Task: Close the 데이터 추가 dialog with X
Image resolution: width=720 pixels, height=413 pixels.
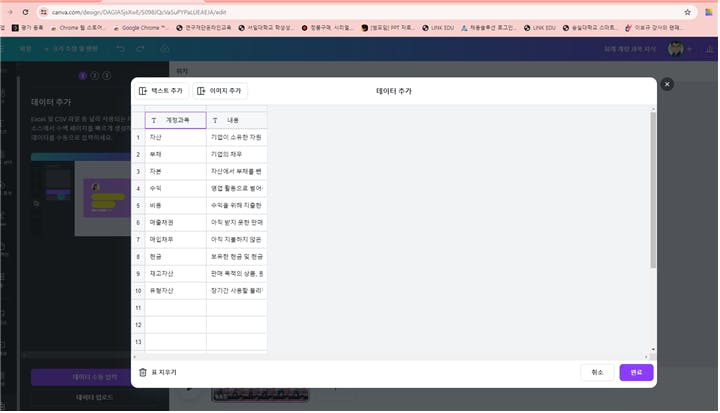Action: click(667, 84)
